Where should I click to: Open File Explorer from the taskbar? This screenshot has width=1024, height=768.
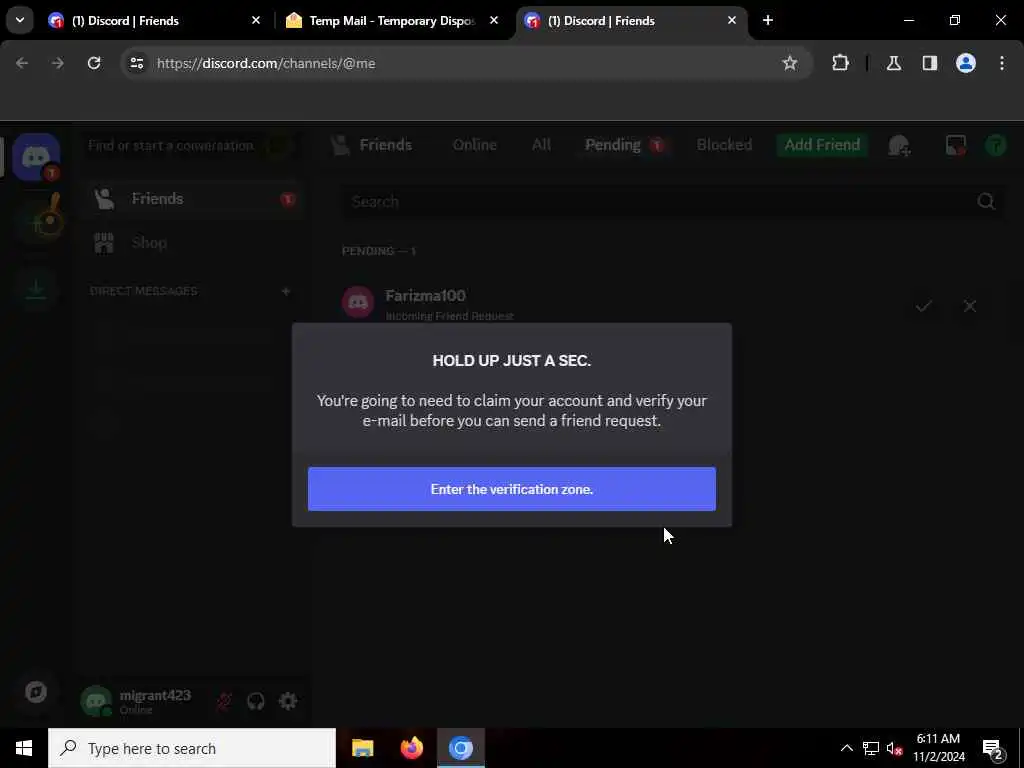tap(362, 748)
